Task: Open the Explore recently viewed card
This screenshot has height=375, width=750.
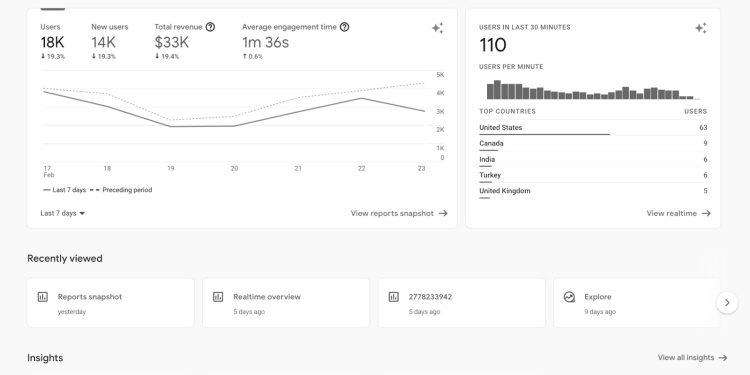Action: click(x=637, y=303)
